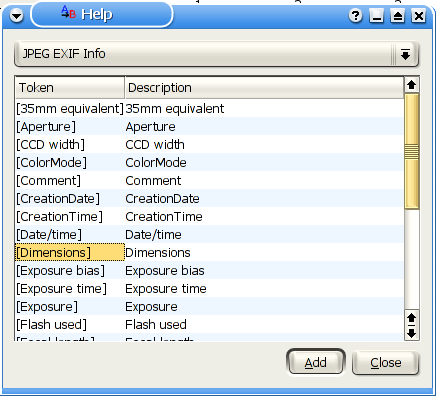
Task: Click the Flash used description cell
Action: (264, 325)
